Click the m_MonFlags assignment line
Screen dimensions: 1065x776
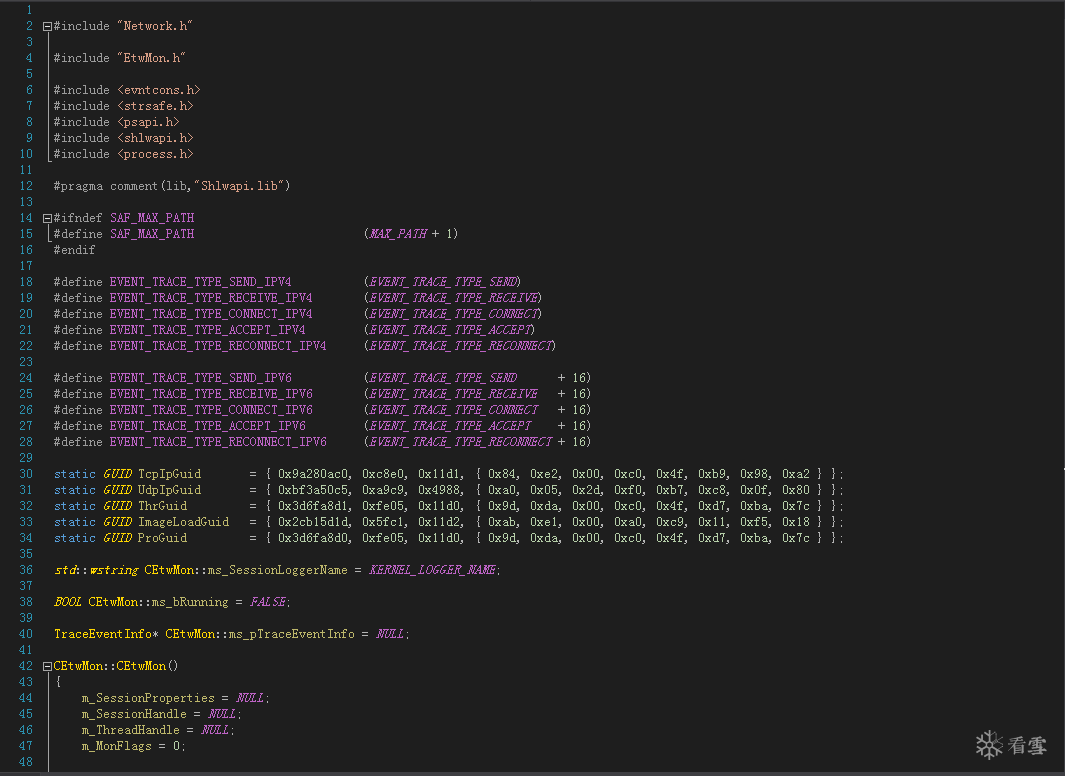click(x=133, y=746)
